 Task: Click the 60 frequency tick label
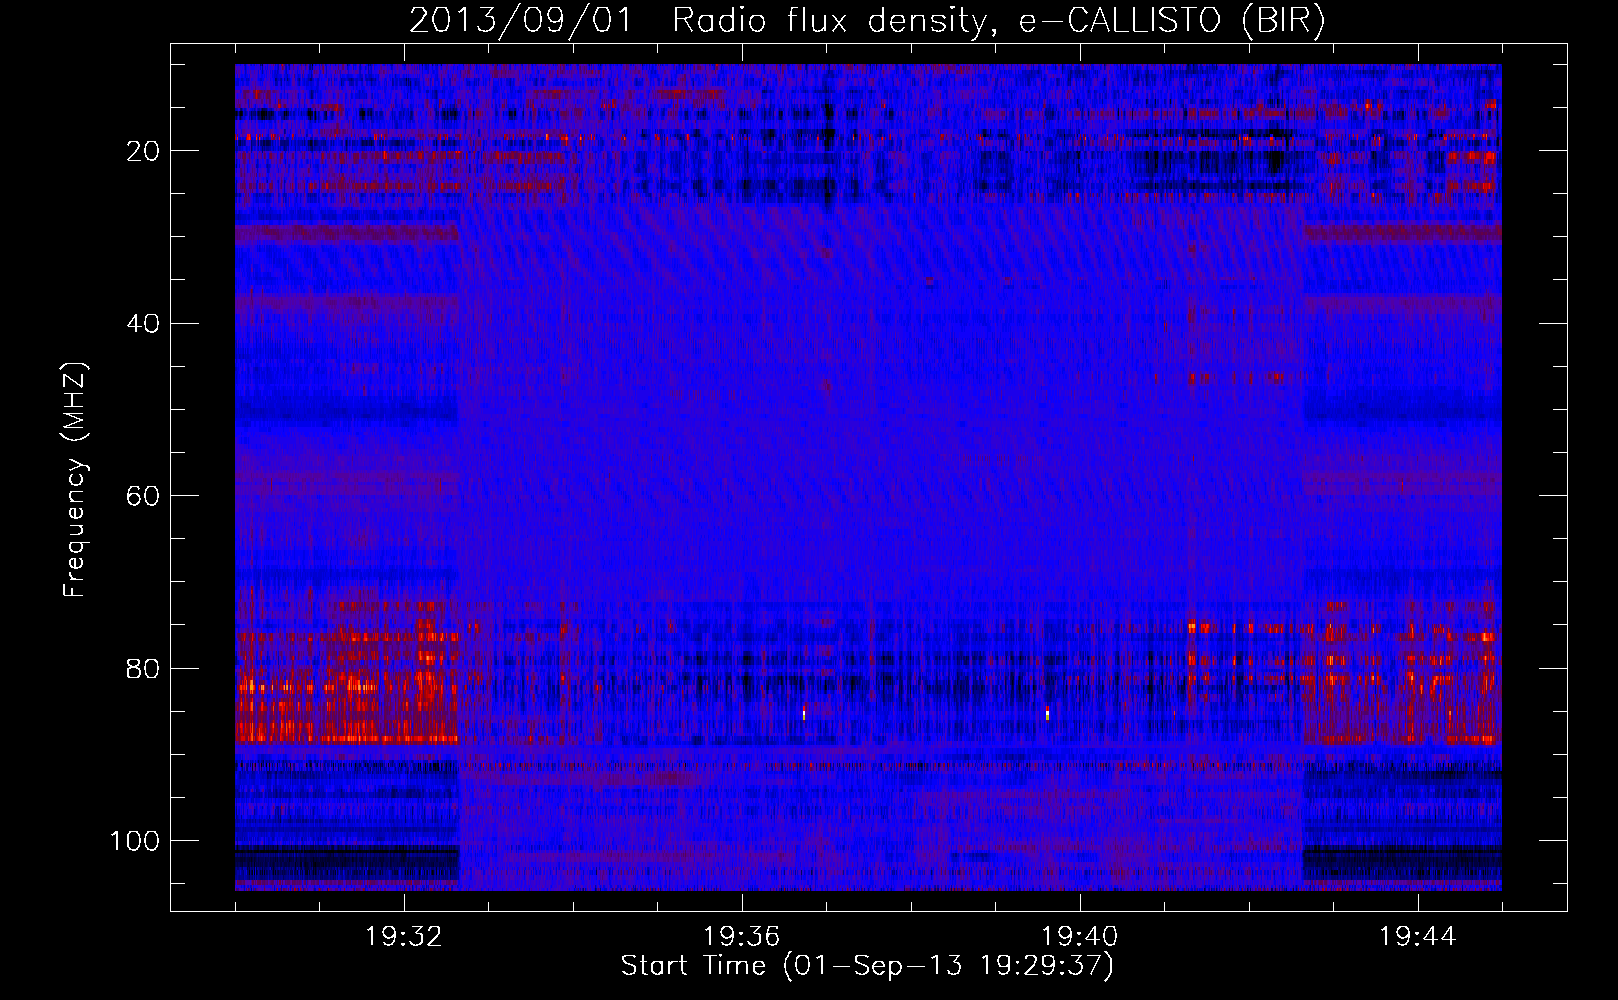point(144,496)
